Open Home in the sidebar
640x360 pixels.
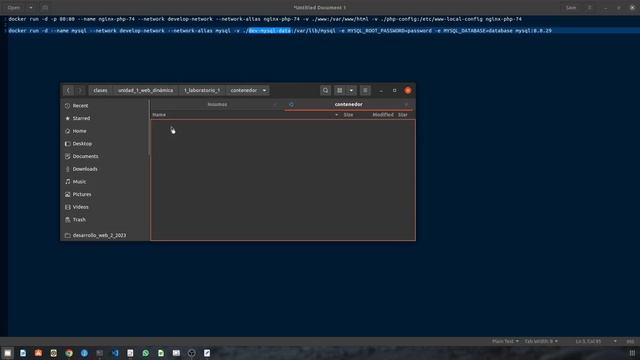click(x=105, y=131)
